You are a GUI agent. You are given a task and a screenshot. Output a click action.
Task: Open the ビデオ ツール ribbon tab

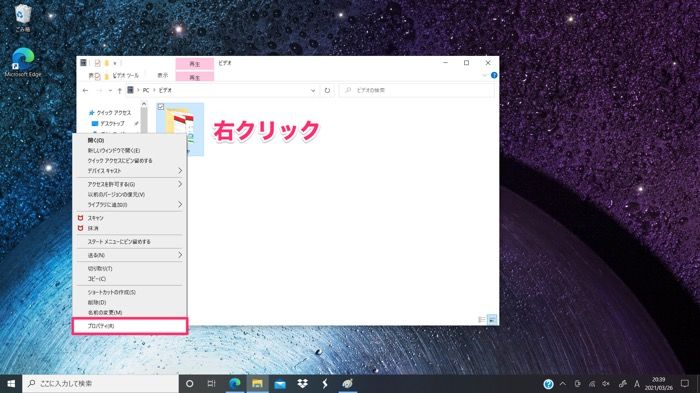pos(125,75)
